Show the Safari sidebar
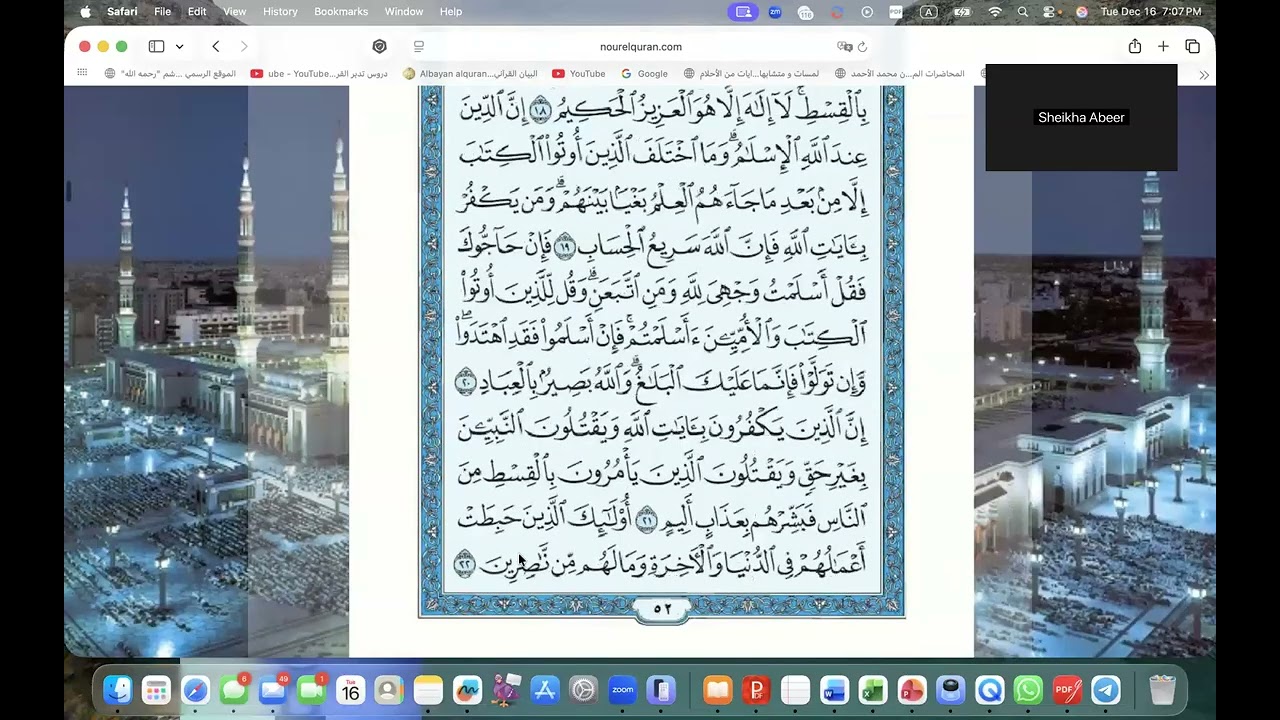The width and height of the screenshot is (1280, 720). (x=156, y=46)
